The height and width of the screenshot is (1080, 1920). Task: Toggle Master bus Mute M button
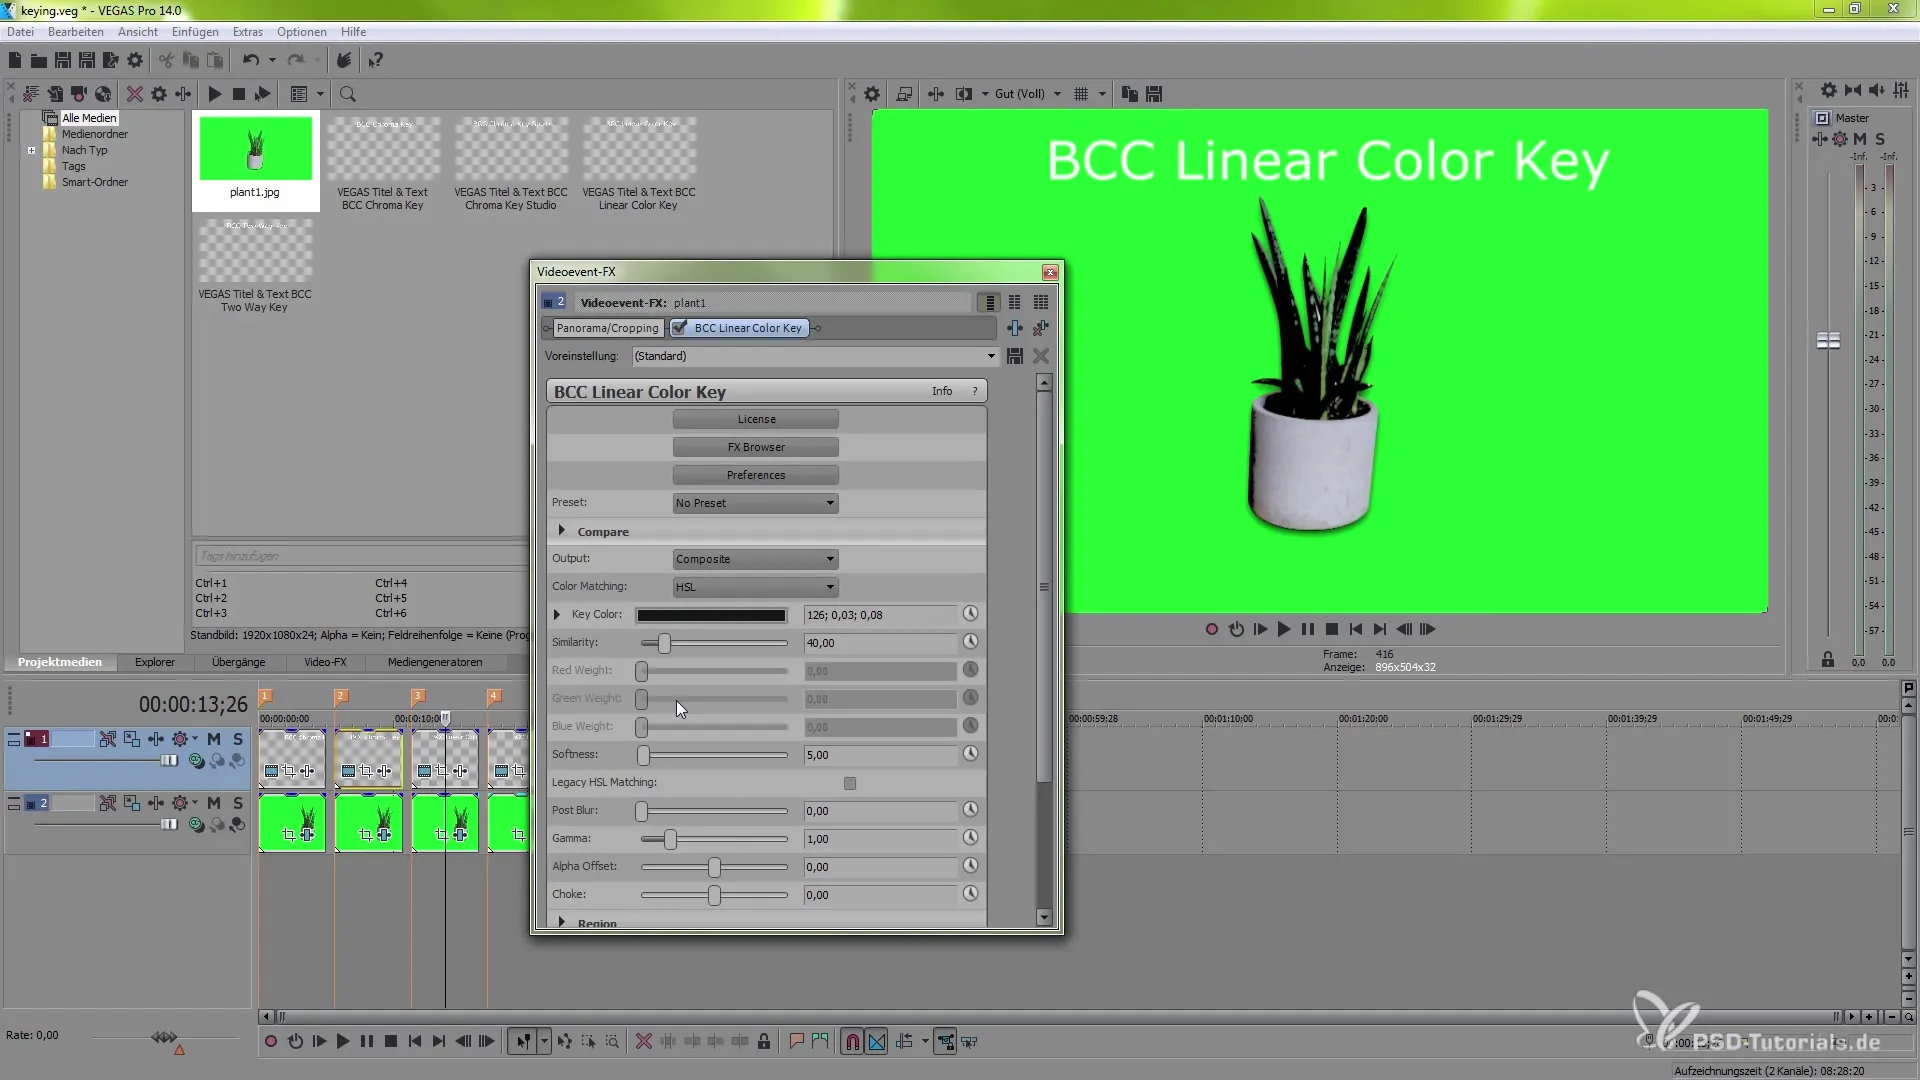click(x=1860, y=139)
